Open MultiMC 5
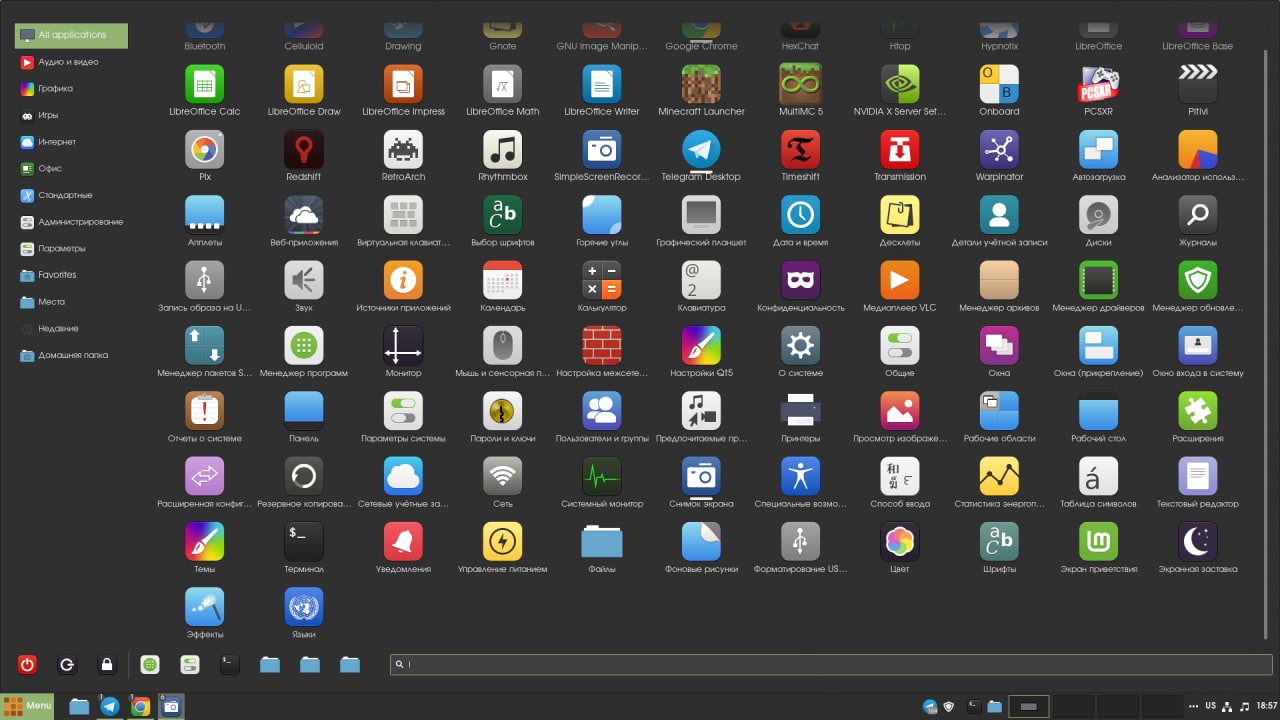The width and height of the screenshot is (1280, 720). pyautogui.click(x=801, y=85)
